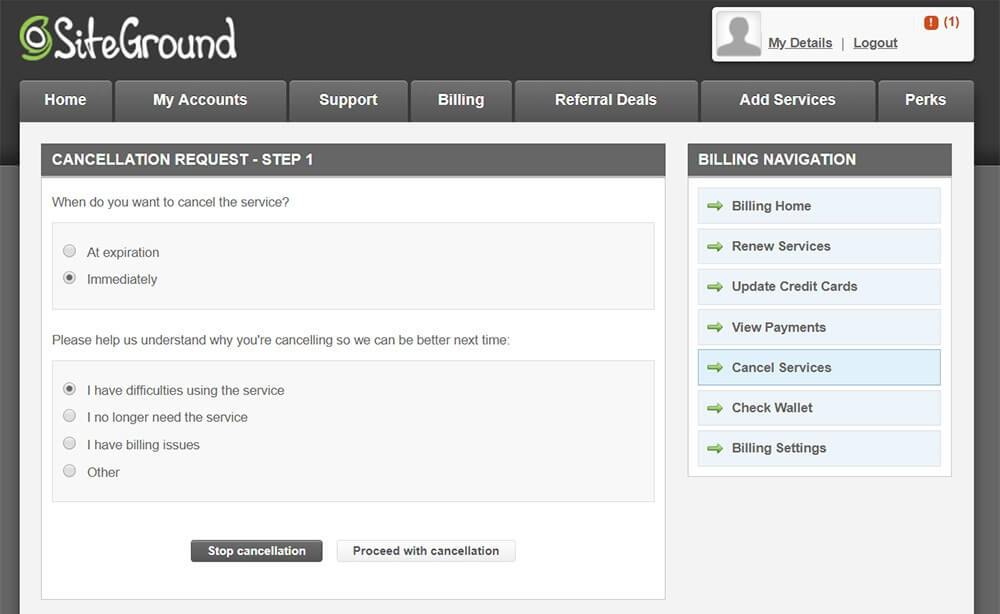Click the Stop cancellation button

pos(256,551)
